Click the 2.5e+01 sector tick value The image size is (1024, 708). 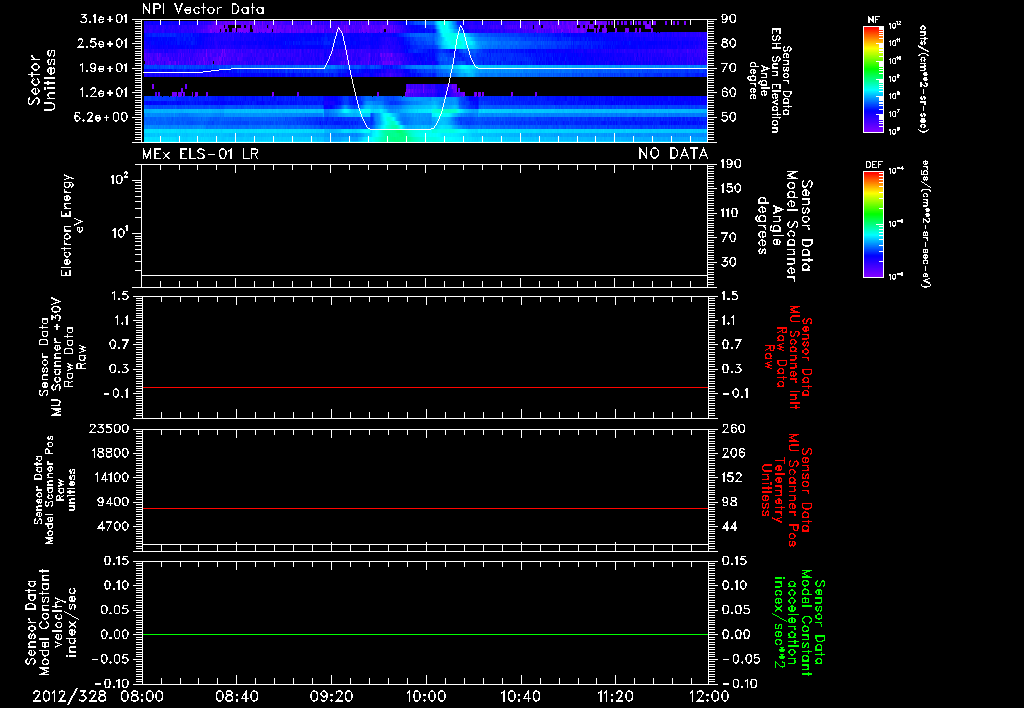pyautogui.click(x=104, y=43)
